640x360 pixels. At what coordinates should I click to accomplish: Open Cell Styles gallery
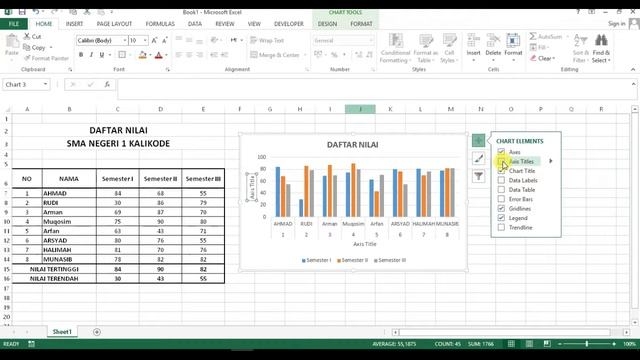click(449, 48)
